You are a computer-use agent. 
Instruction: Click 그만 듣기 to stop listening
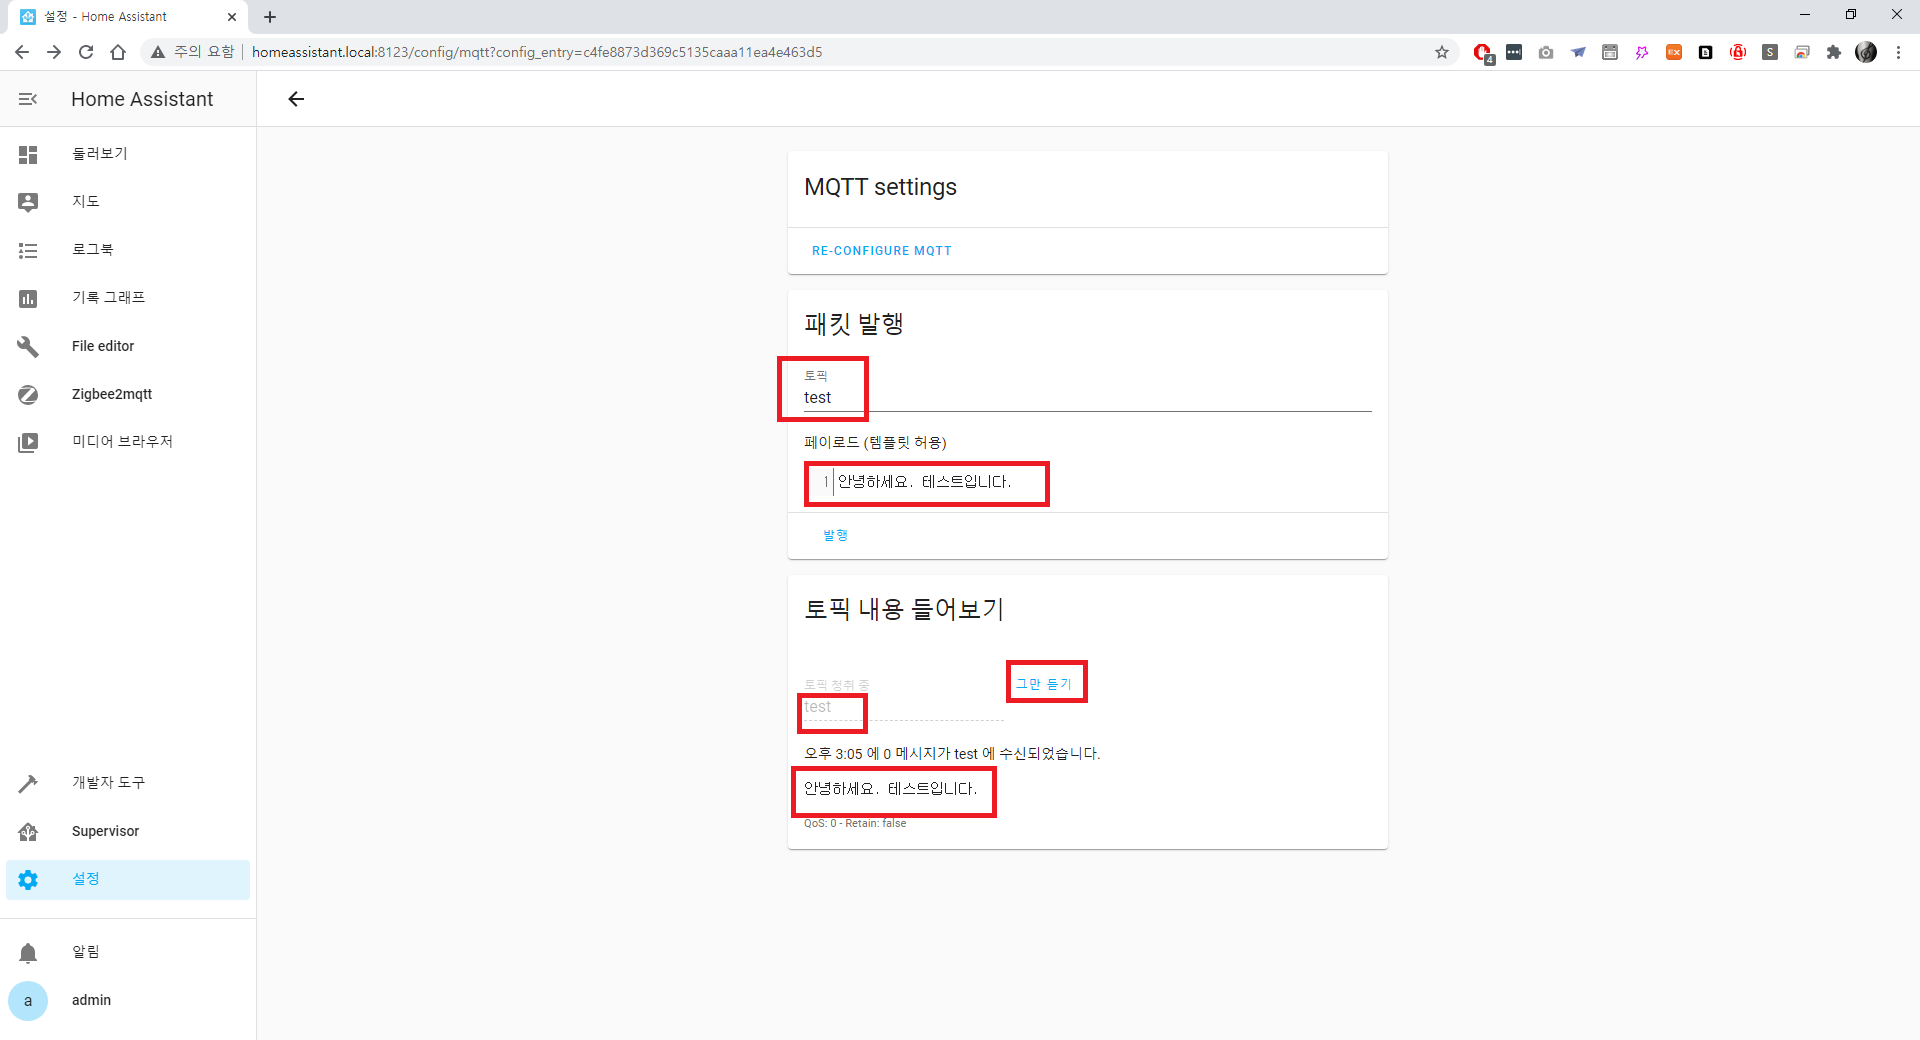(1044, 684)
